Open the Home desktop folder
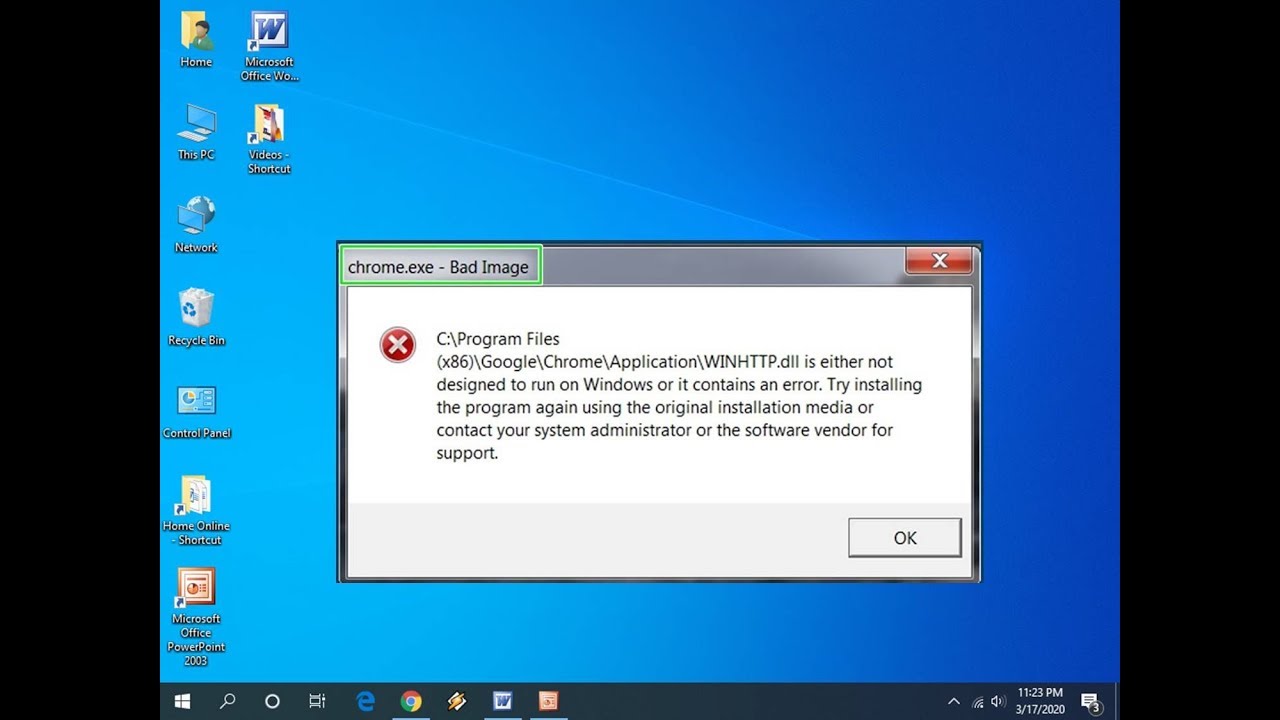Screen dimensions: 1280x720 point(196,40)
